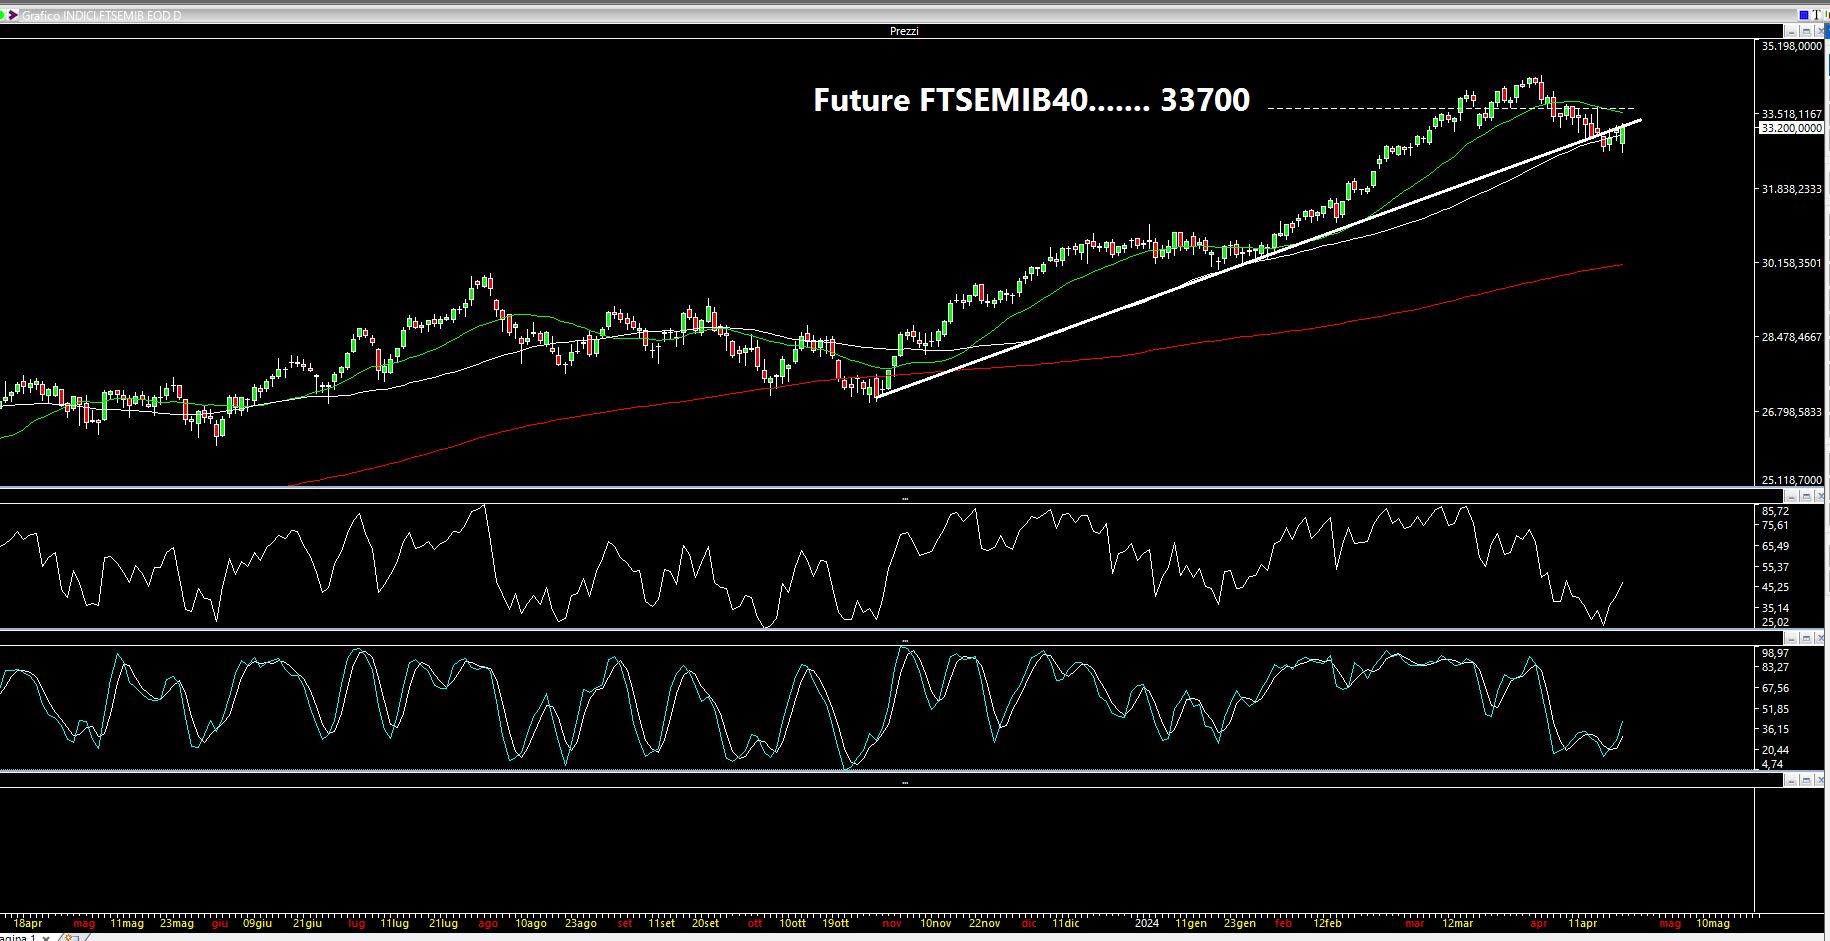Click the 65,49 RSI scale value
Viewport: 1830px width, 941px height.
coord(1775,546)
